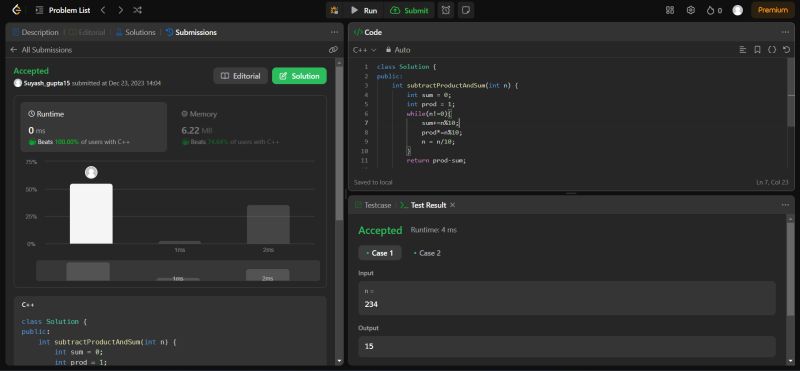
Task: Expand the Code panel more options
Action: pyautogui.click(x=785, y=32)
